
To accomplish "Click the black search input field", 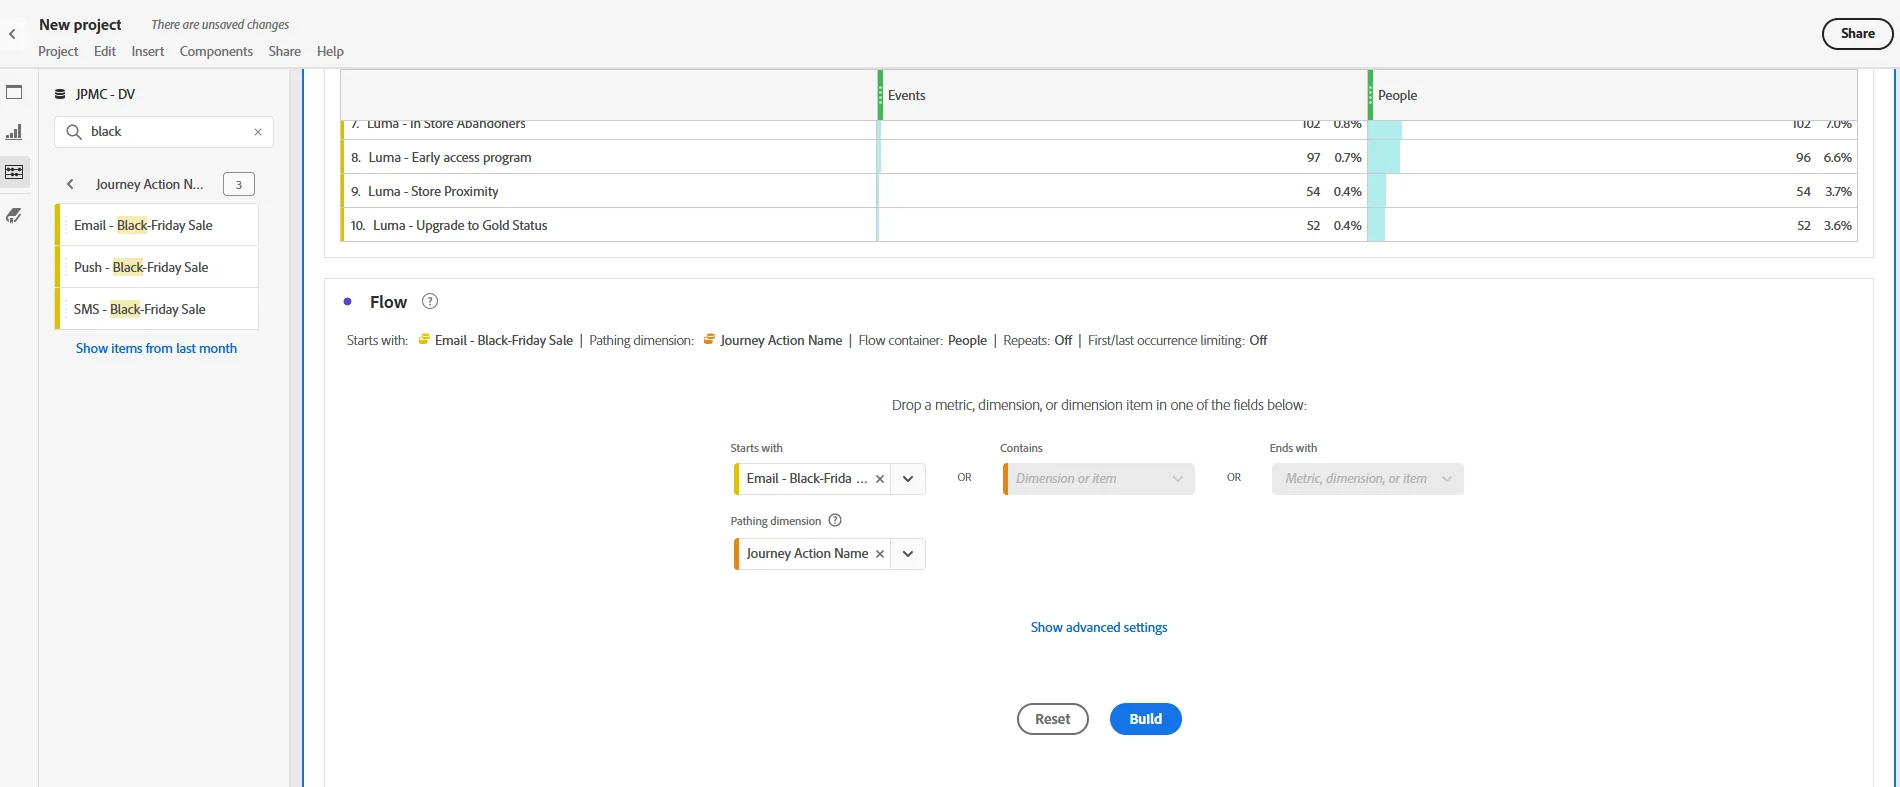I will [x=165, y=132].
